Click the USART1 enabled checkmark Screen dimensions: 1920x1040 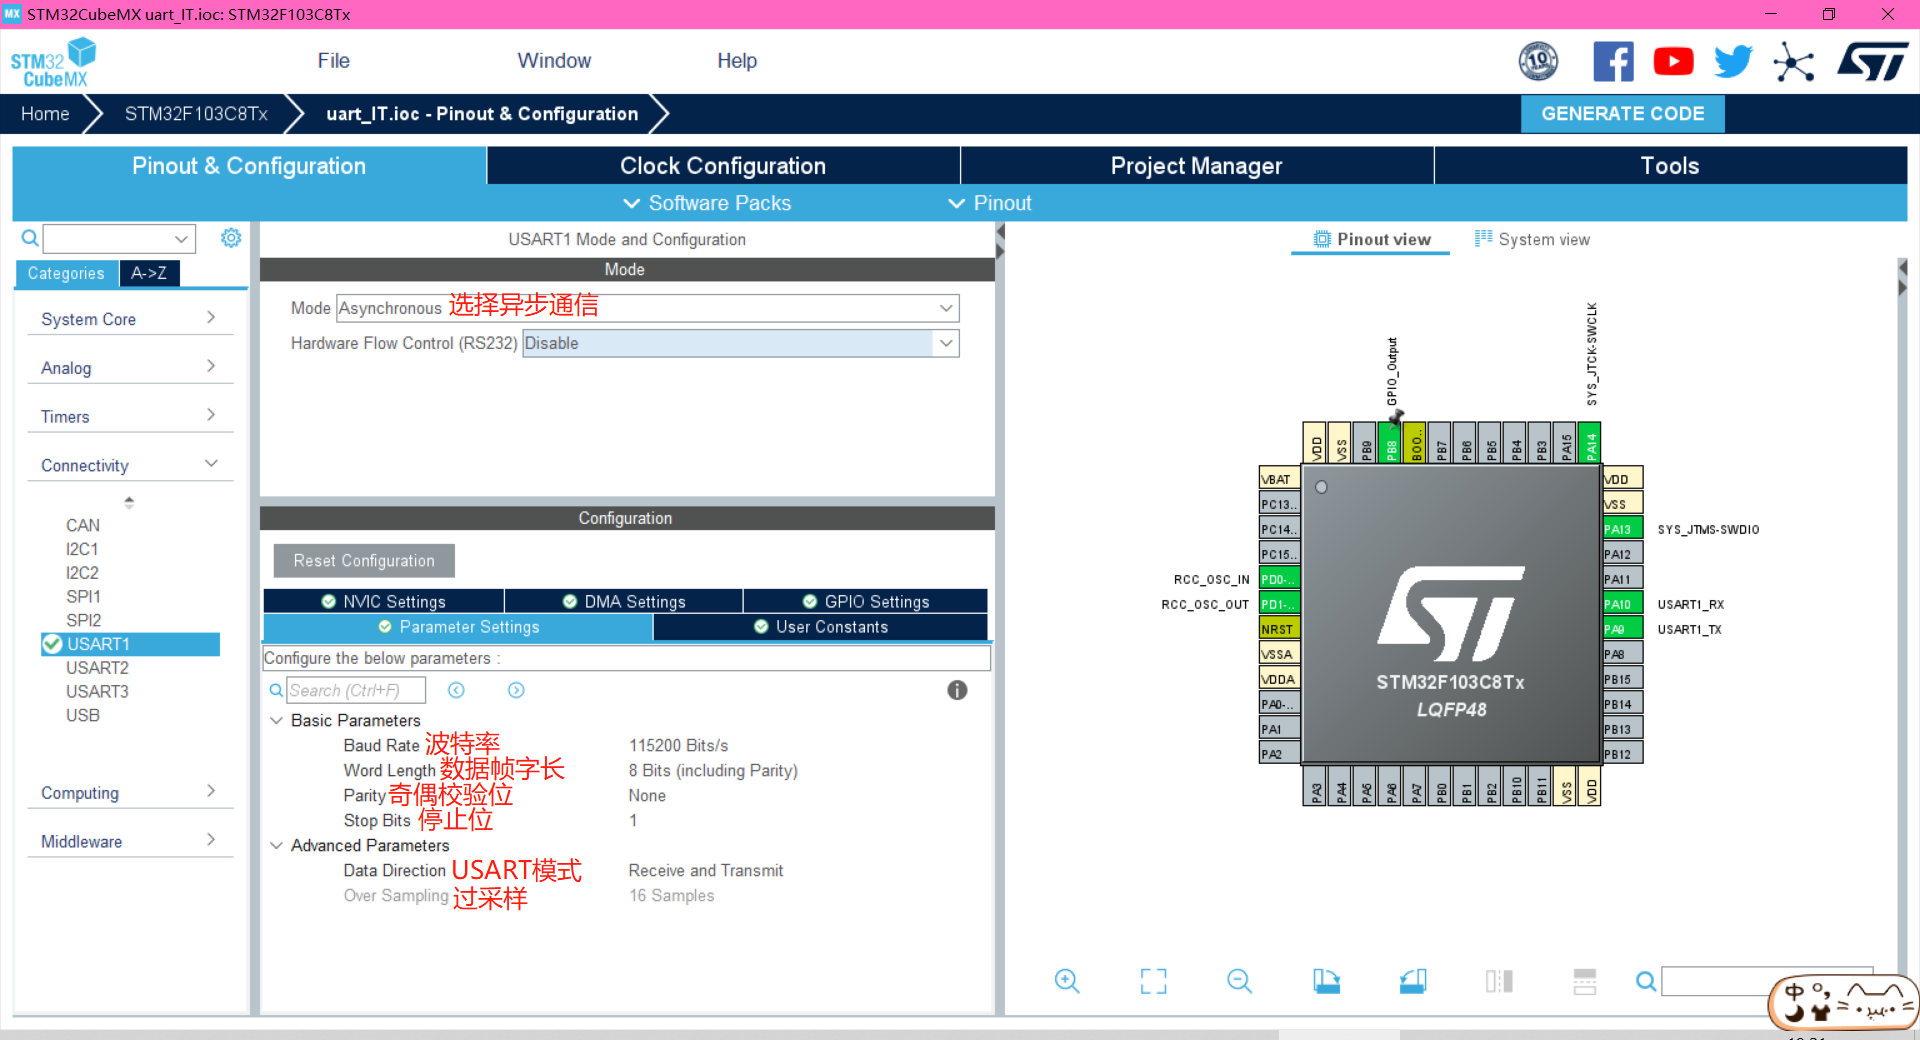(x=52, y=644)
